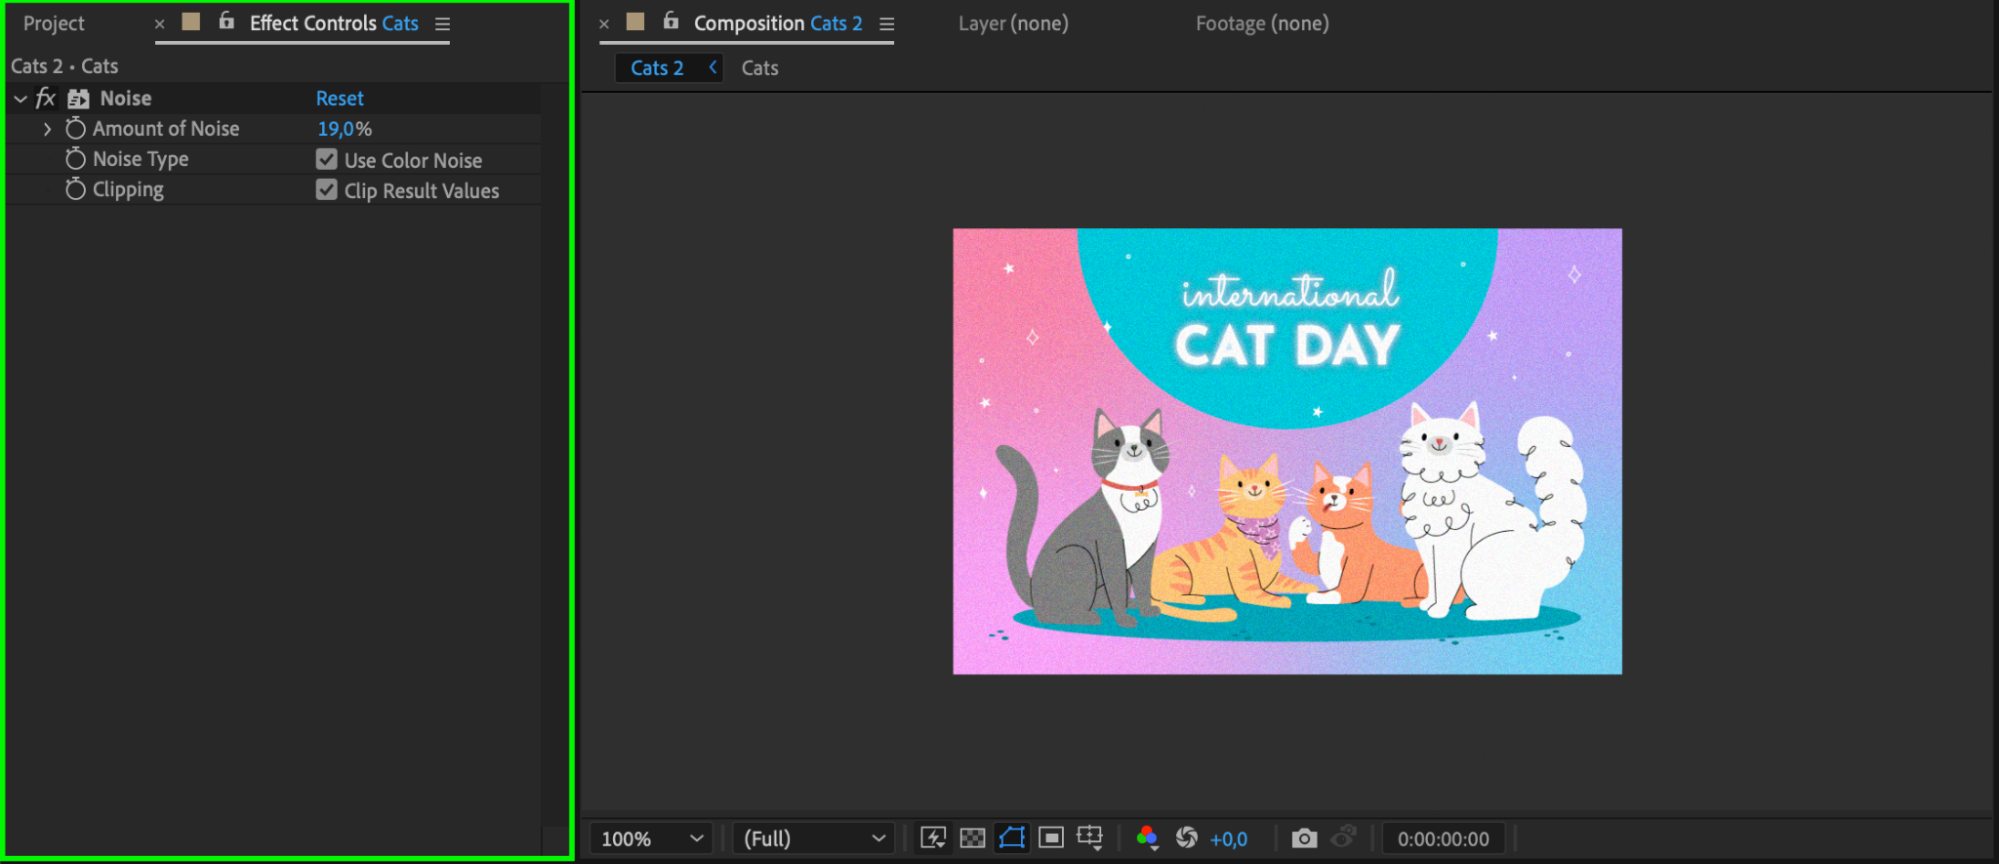
Task: Open the 100% magnification dropdown
Action: 652,839
